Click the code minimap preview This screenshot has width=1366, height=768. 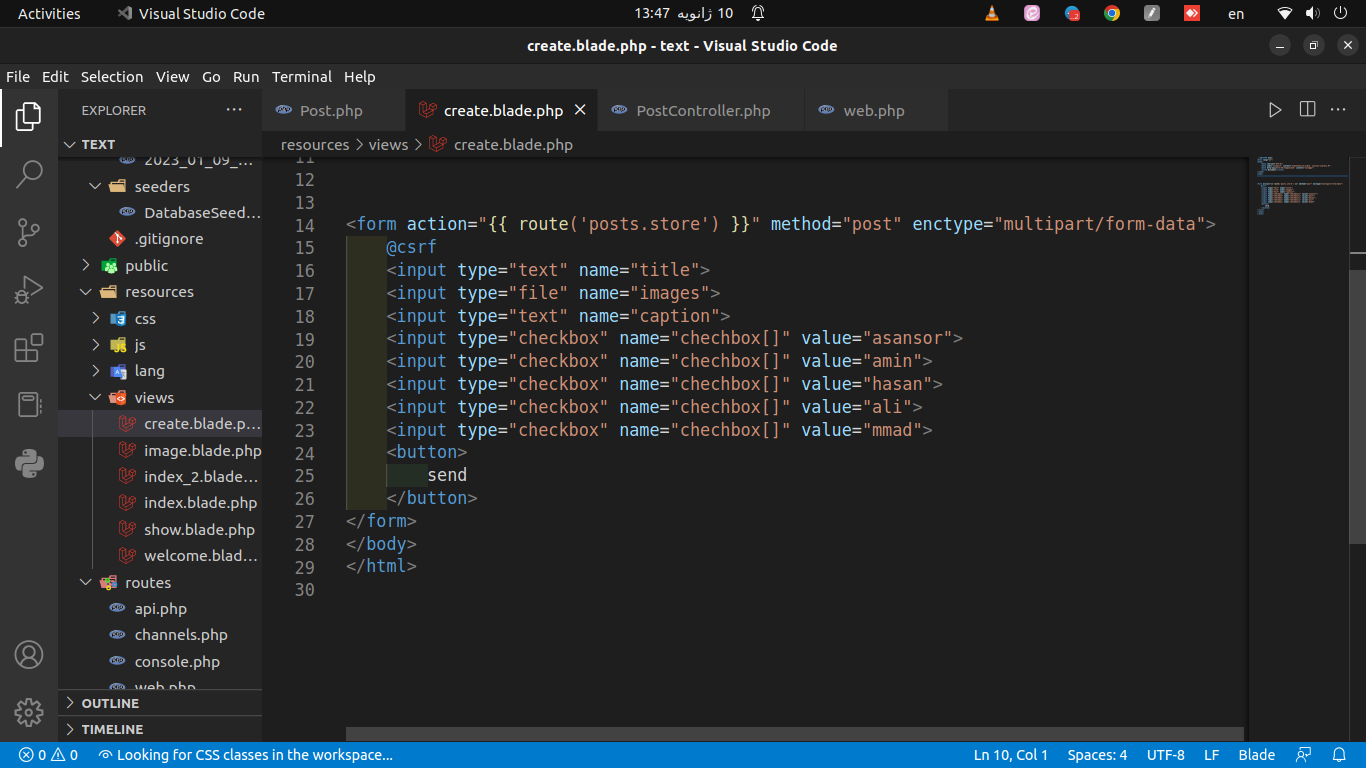[1300, 185]
